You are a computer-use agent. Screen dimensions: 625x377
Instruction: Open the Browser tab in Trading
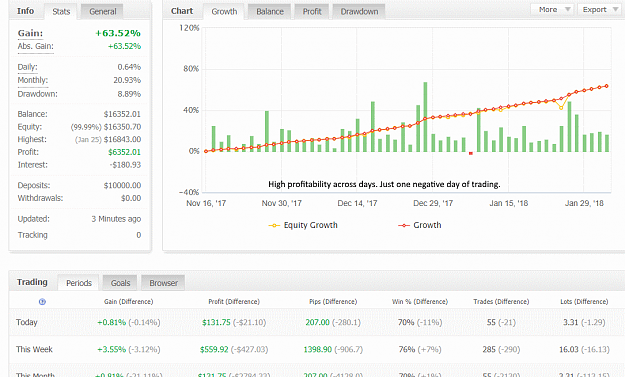(x=163, y=283)
